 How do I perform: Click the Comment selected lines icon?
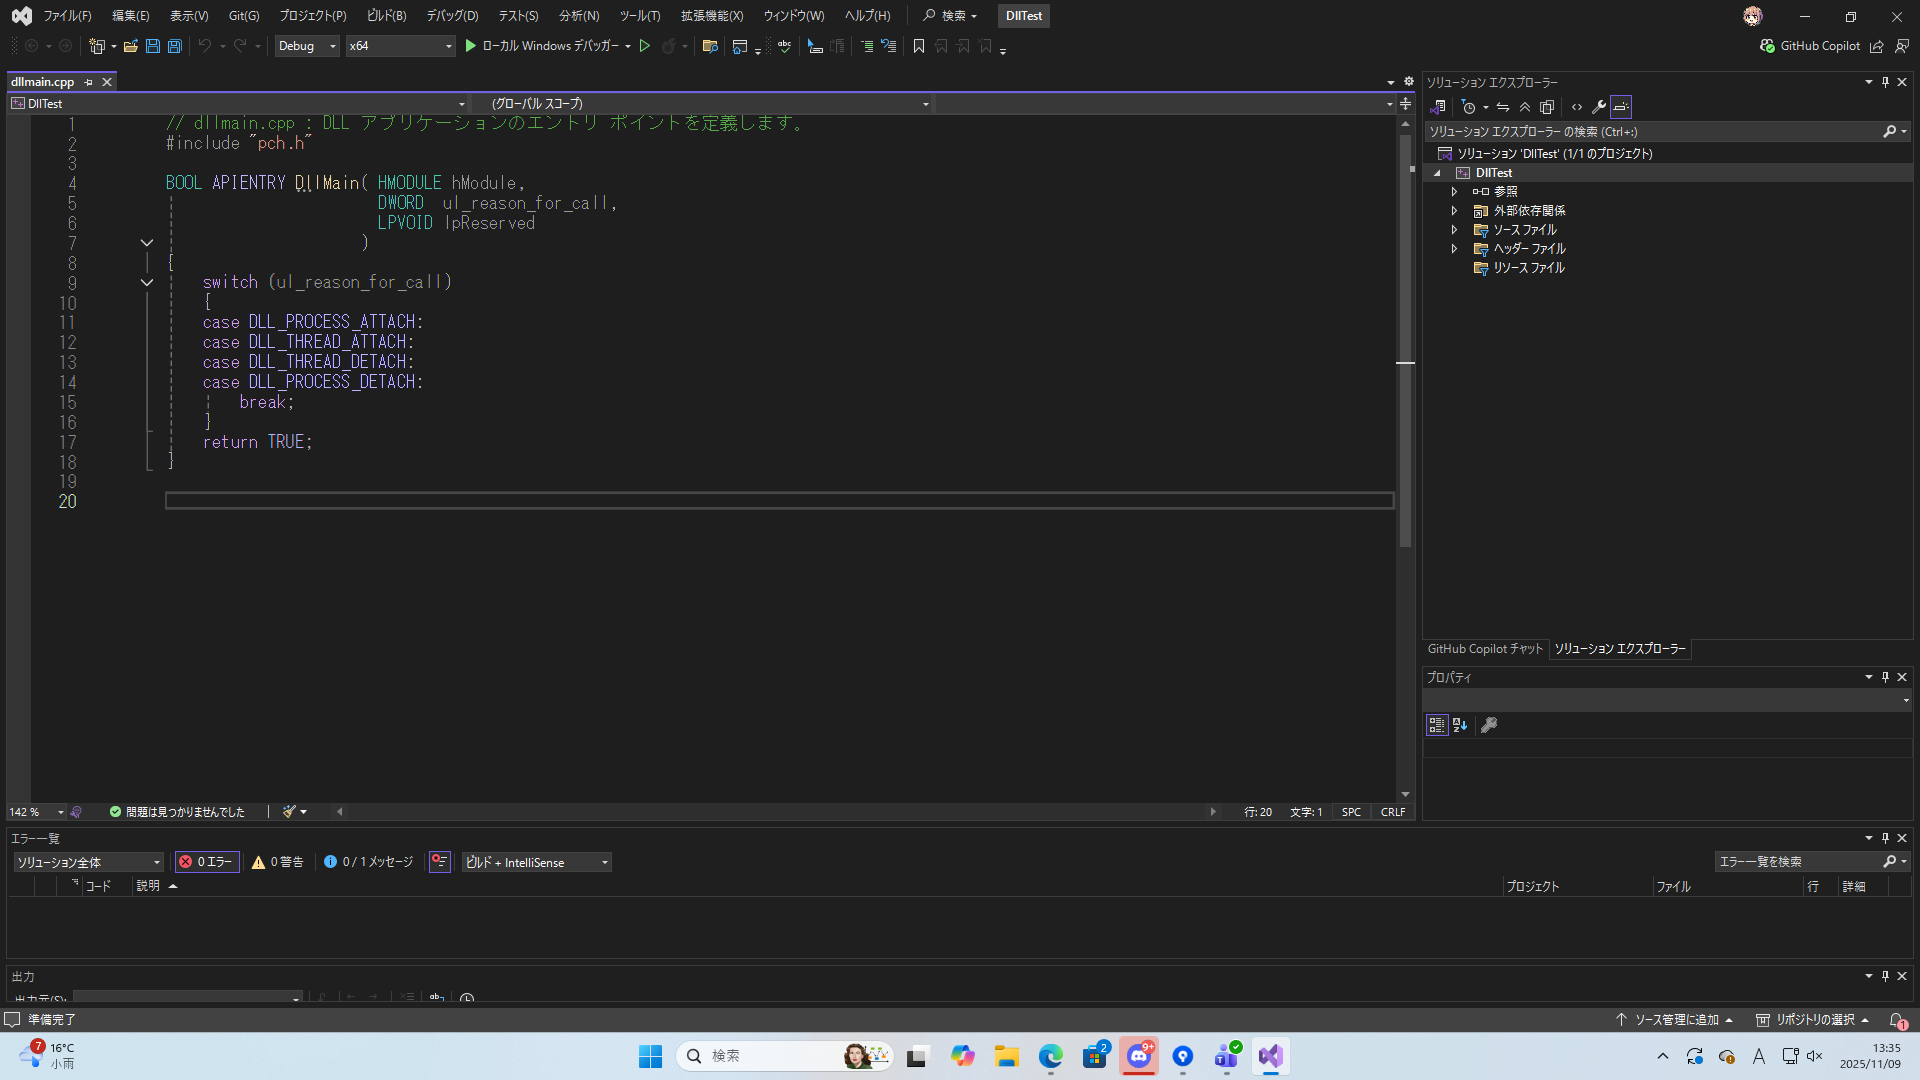click(866, 46)
